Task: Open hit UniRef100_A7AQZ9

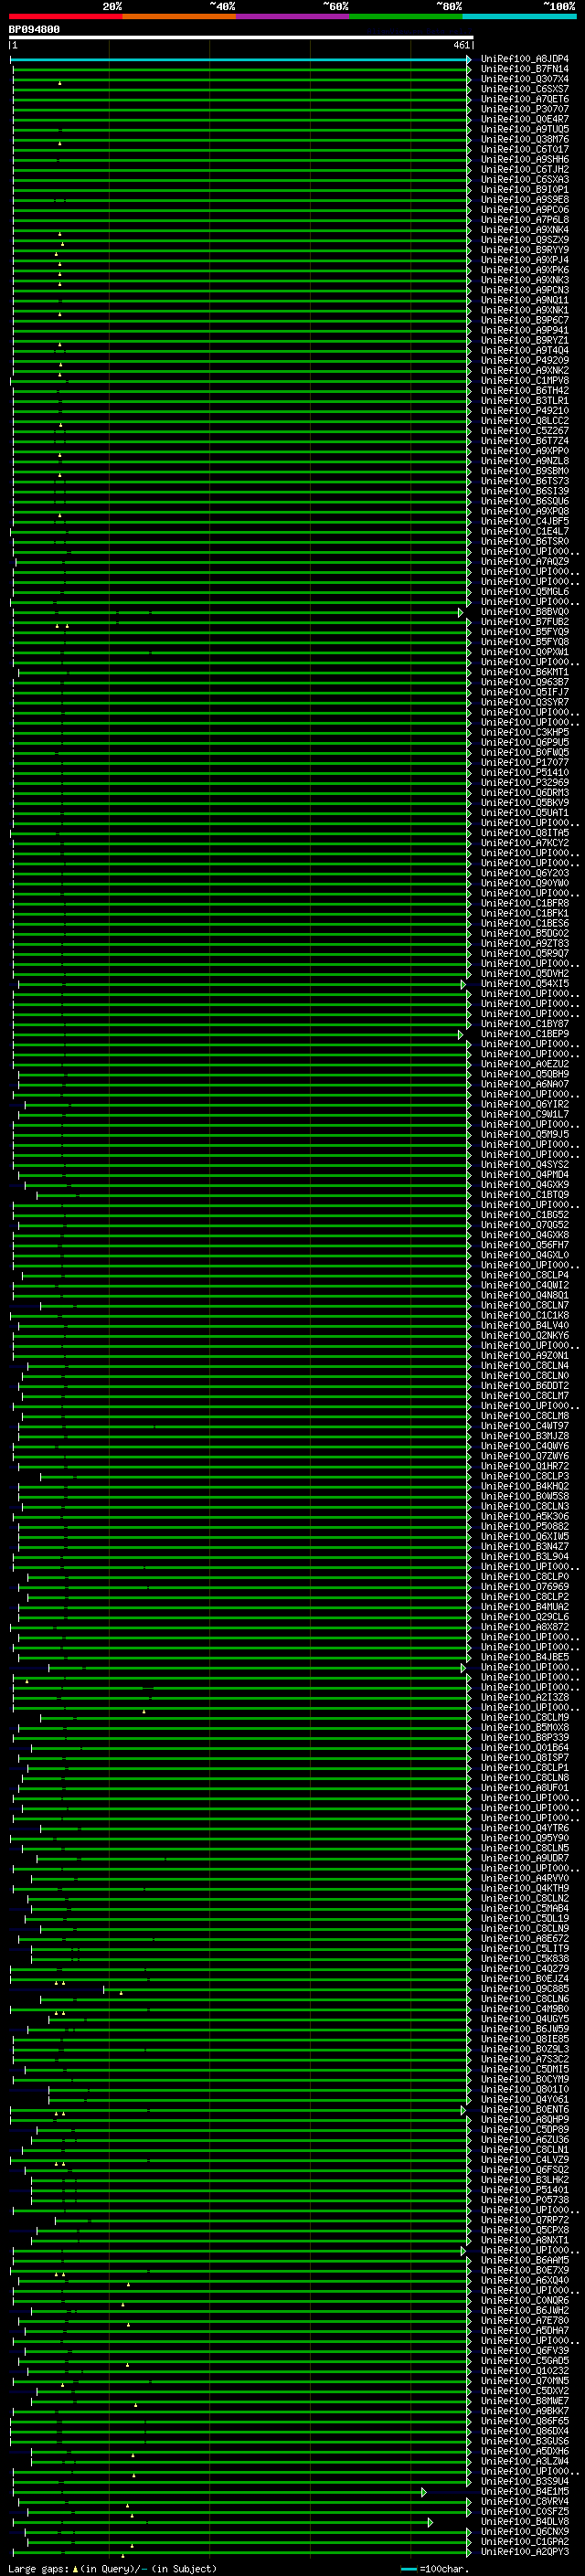Action: (x=524, y=561)
